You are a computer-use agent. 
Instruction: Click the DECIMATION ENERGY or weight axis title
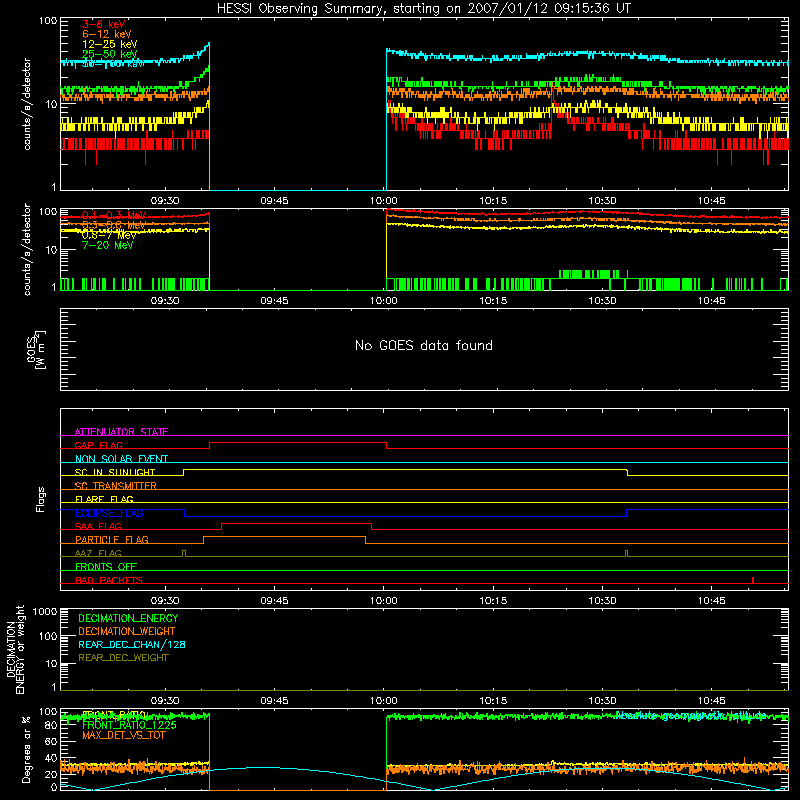(16, 650)
